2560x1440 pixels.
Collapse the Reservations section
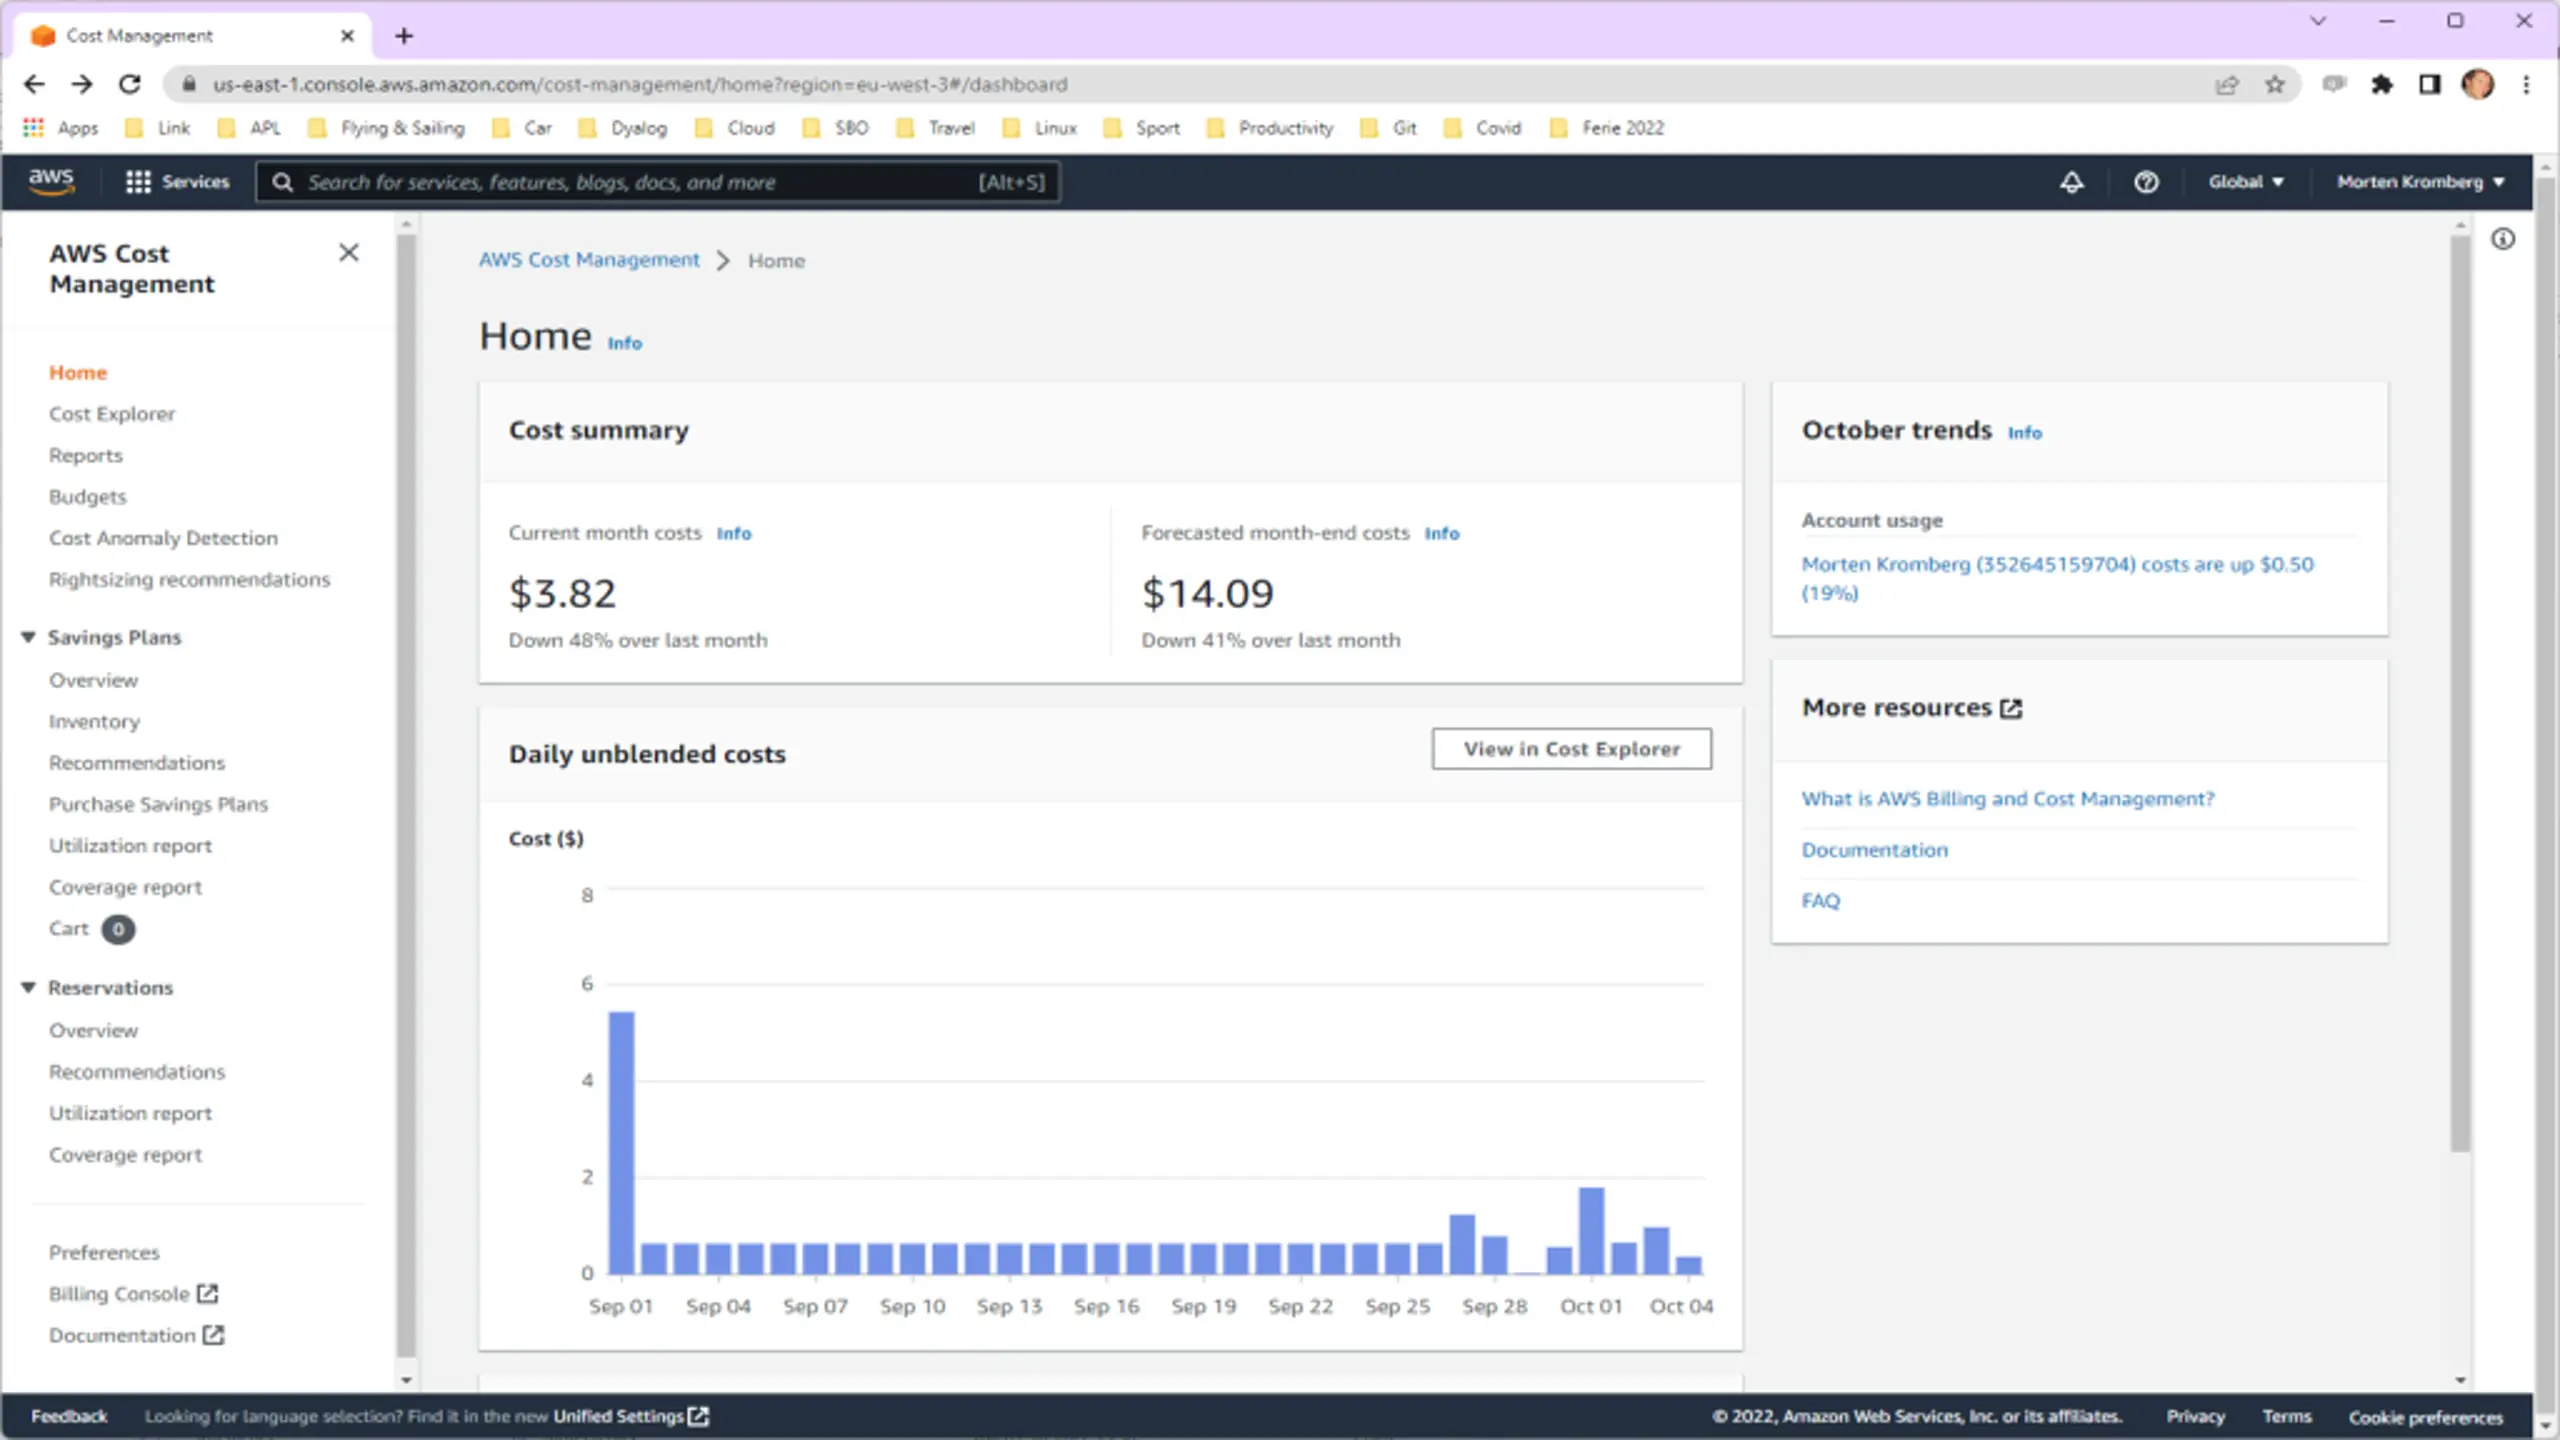28,987
